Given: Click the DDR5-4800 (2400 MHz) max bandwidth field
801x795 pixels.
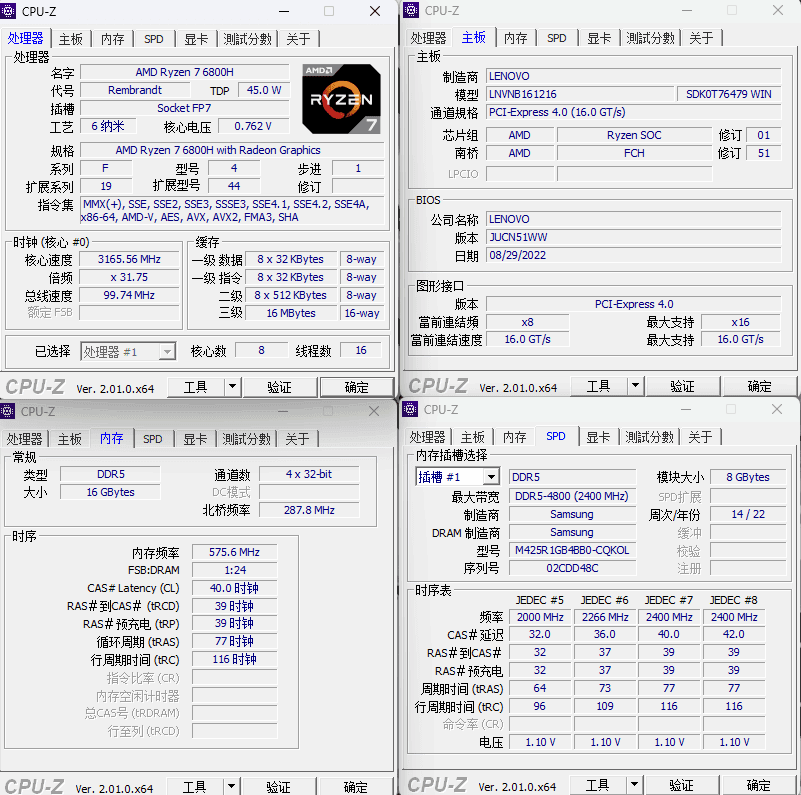Looking at the screenshot, I should point(572,496).
